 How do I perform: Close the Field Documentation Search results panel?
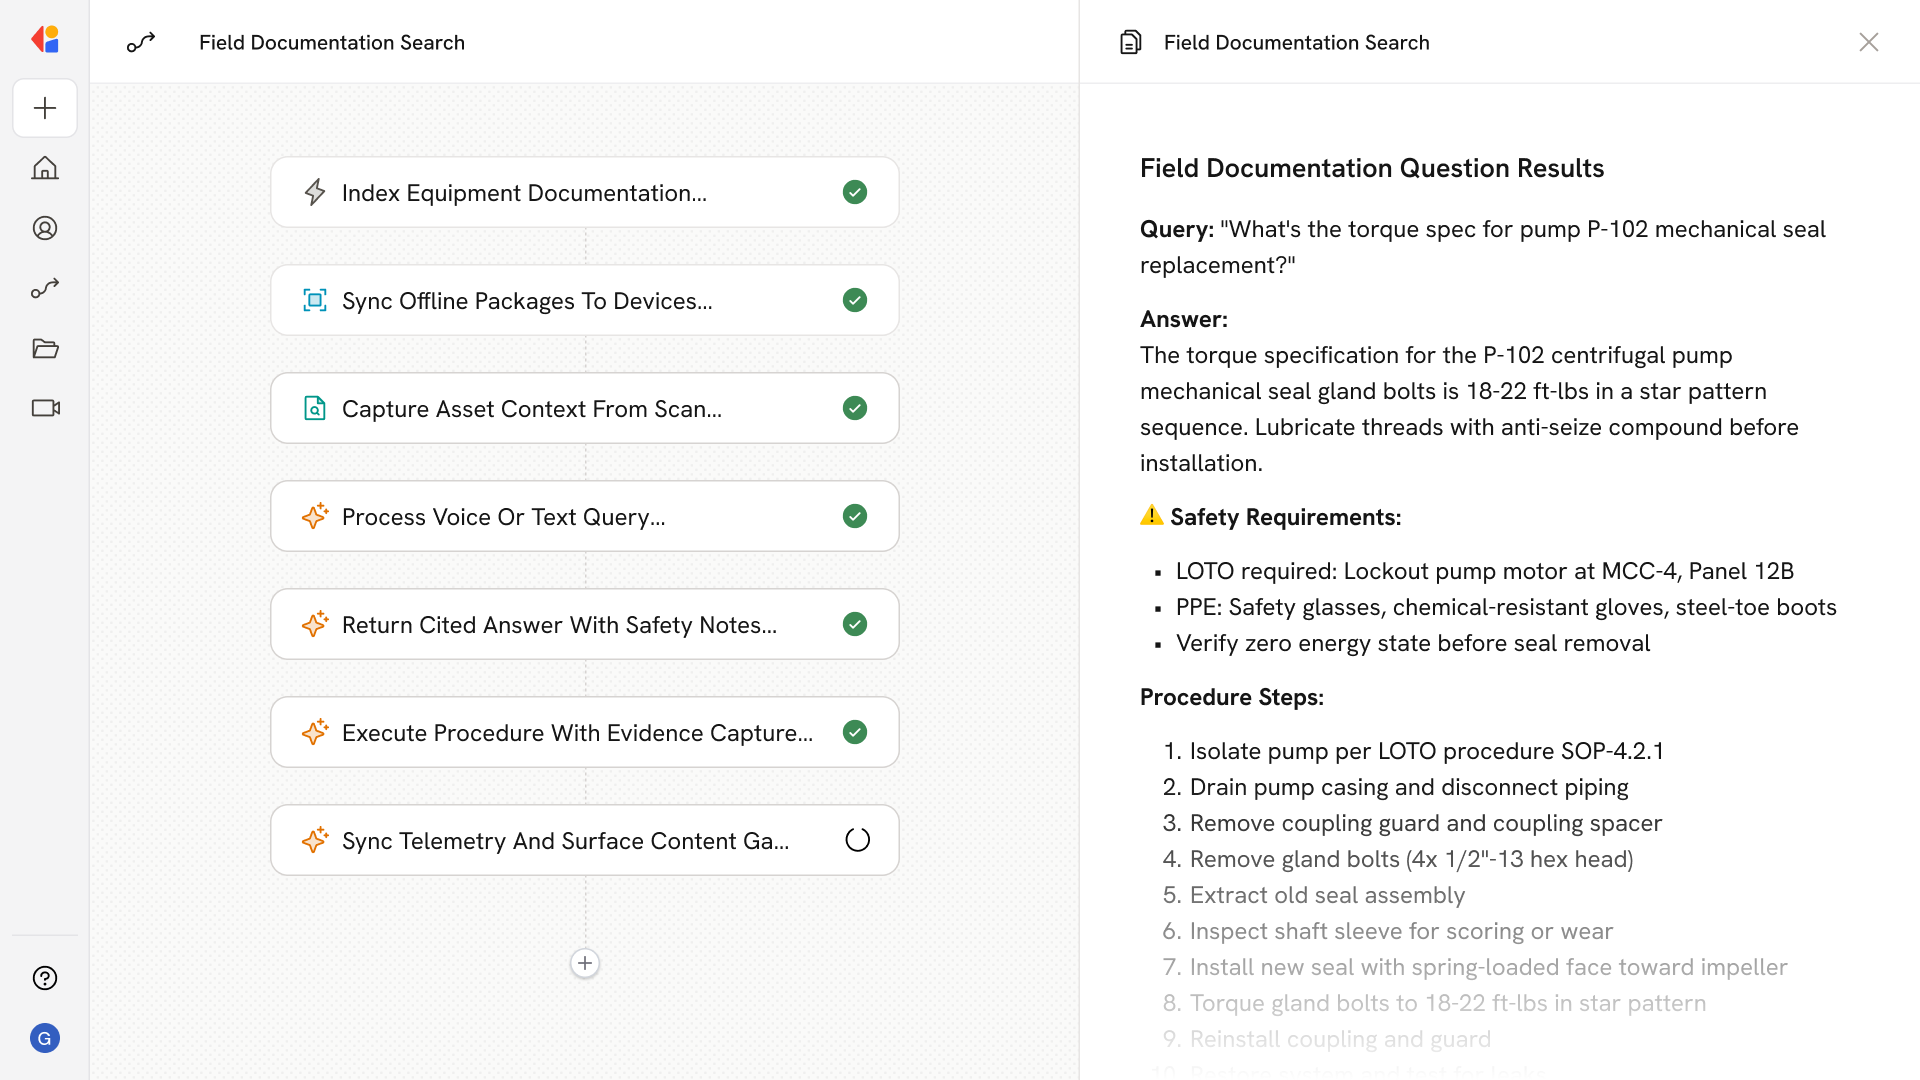(x=1868, y=42)
